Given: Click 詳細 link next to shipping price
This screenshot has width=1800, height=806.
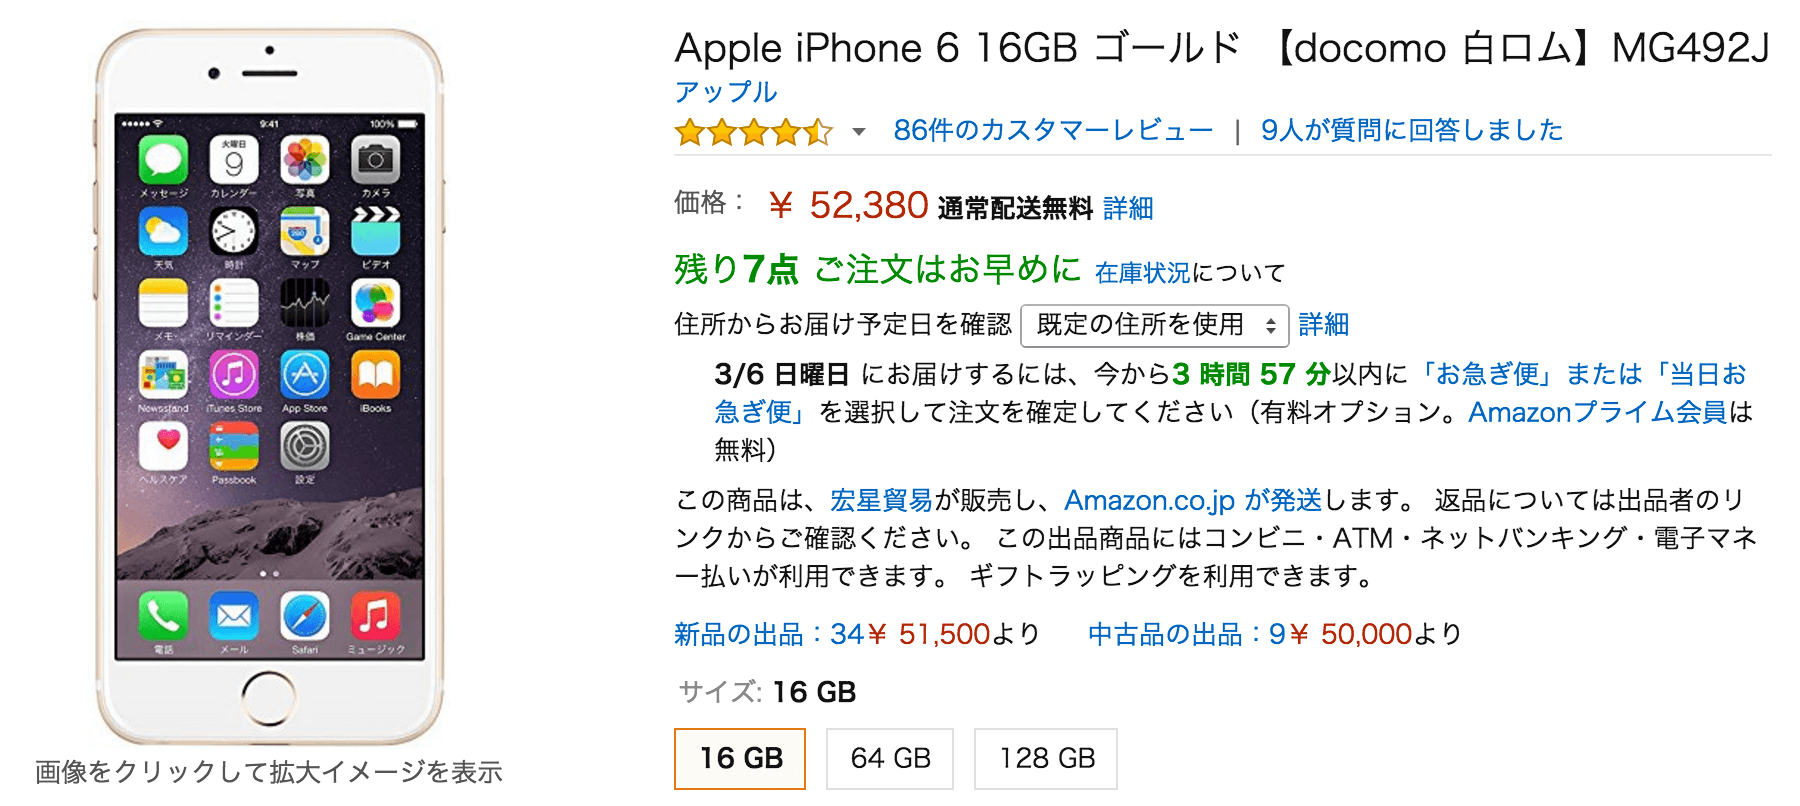Looking at the screenshot, I should (x=1128, y=208).
